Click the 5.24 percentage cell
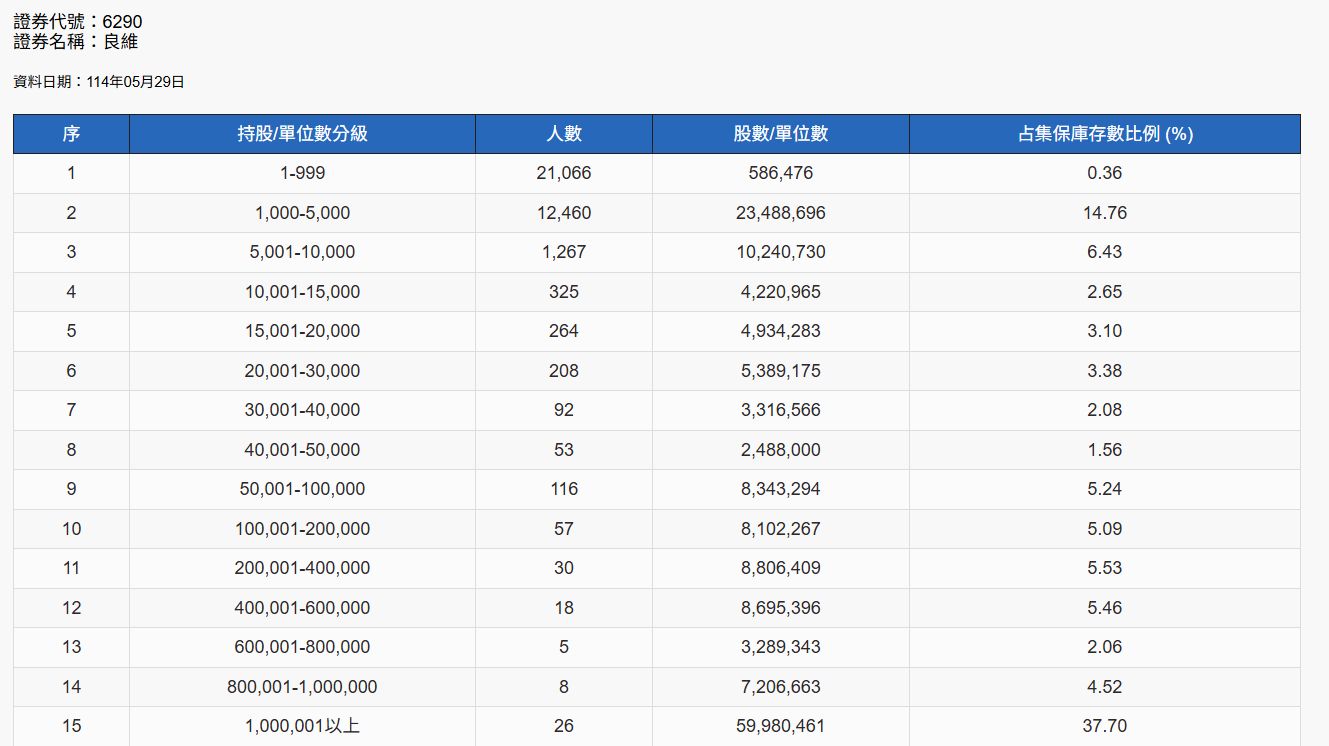 click(x=1105, y=489)
